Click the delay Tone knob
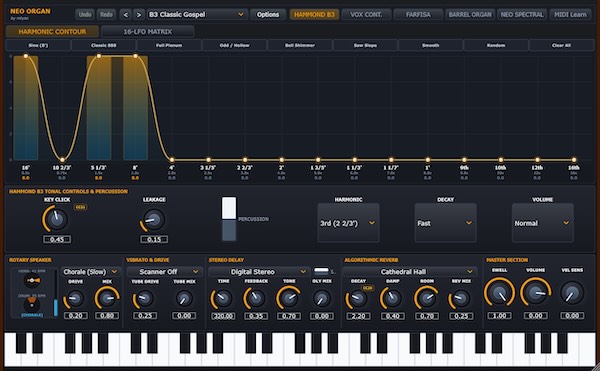The height and width of the screenshot is (371, 600). pyautogui.click(x=289, y=298)
